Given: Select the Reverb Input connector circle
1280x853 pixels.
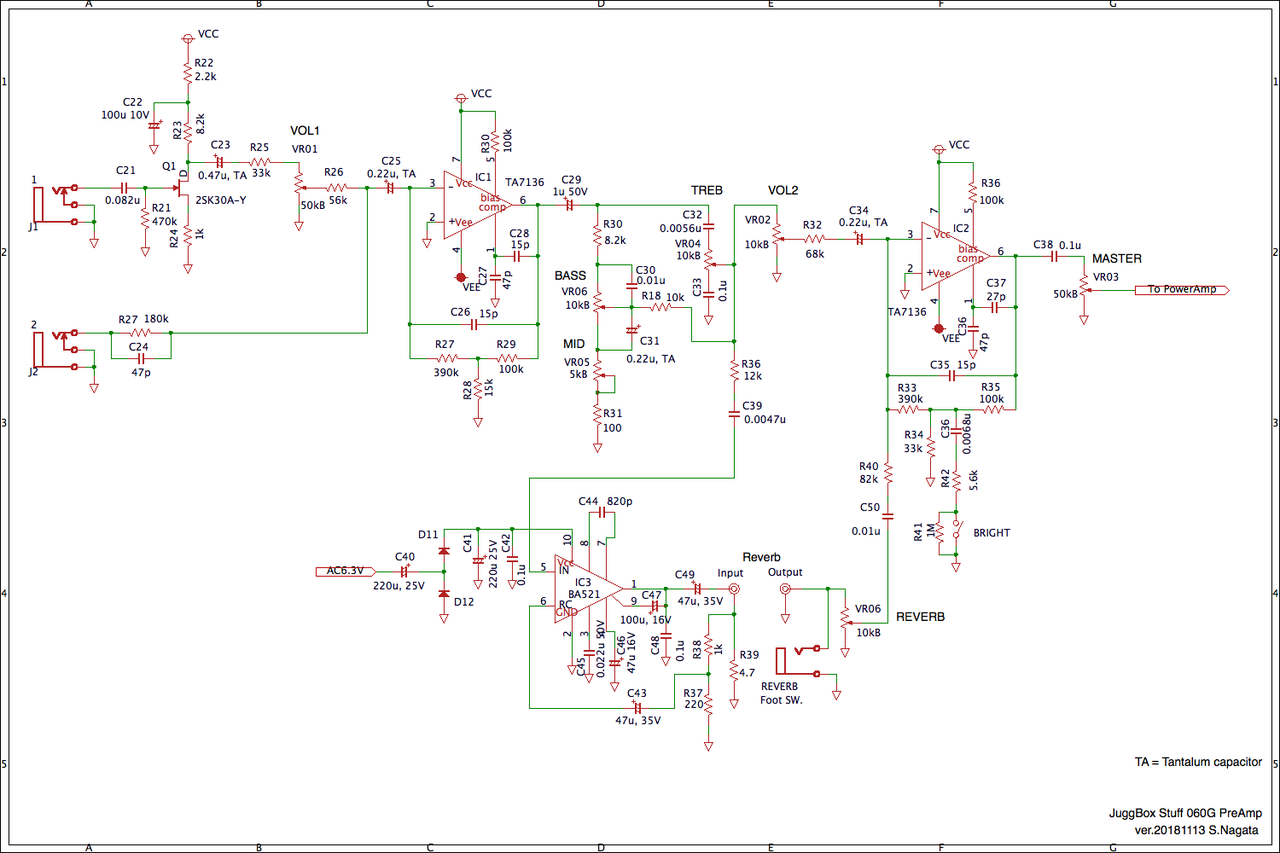Looking at the screenshot, I should (x=733, y=590).
